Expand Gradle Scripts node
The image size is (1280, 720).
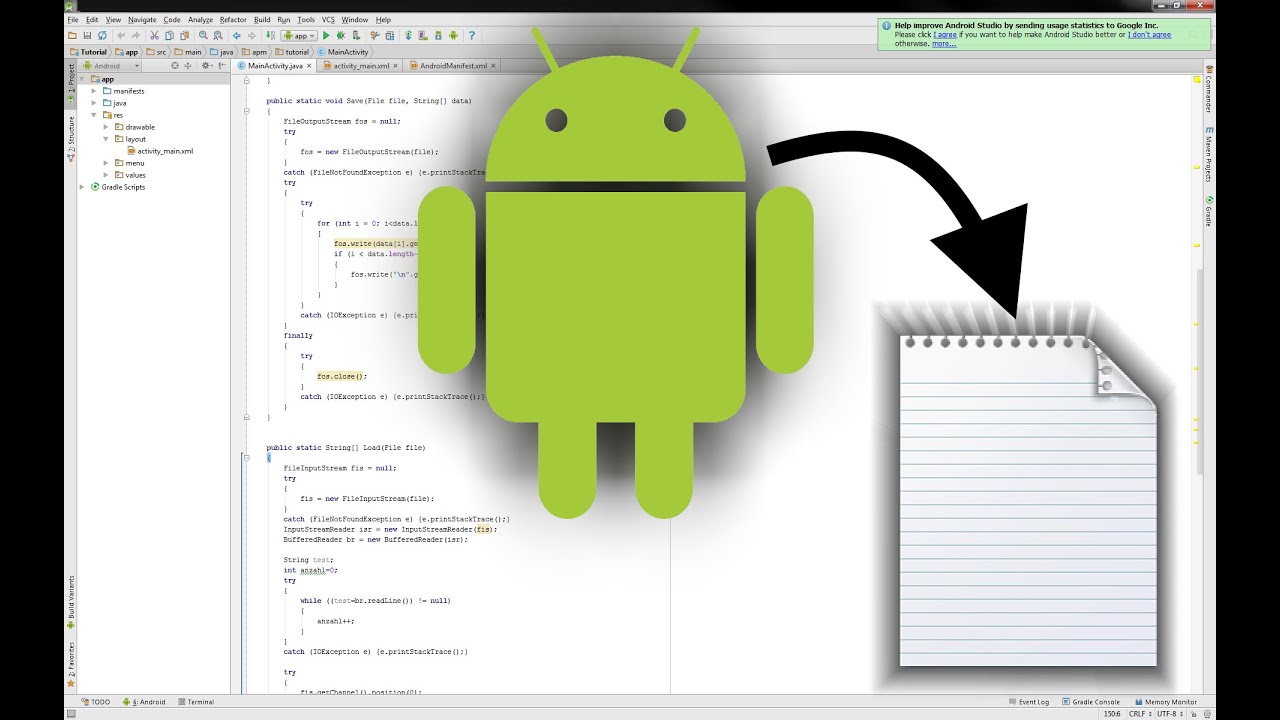click(x=82, y=187)
